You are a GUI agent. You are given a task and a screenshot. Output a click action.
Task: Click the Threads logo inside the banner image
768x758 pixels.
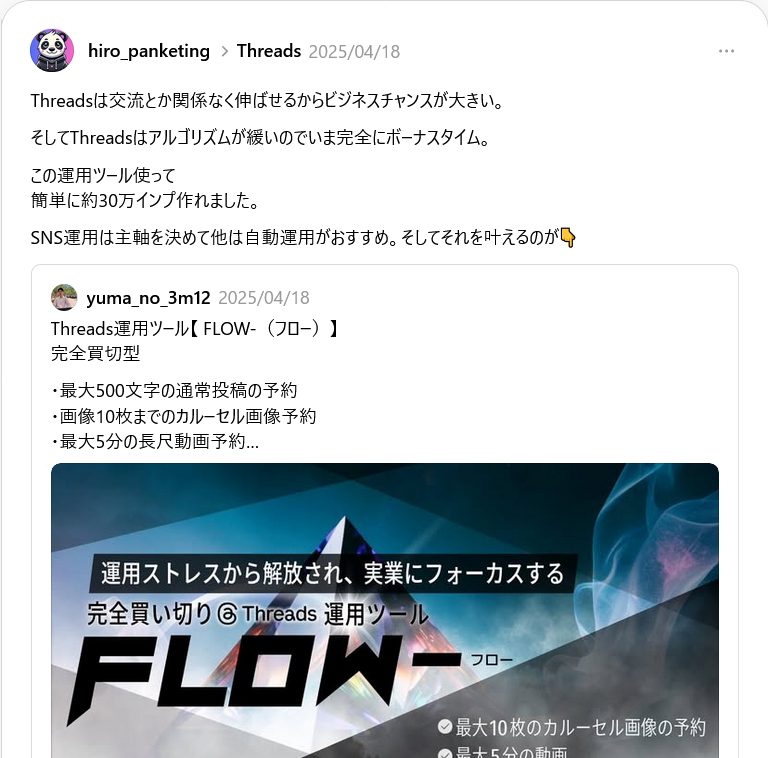(x=227, y=614)
